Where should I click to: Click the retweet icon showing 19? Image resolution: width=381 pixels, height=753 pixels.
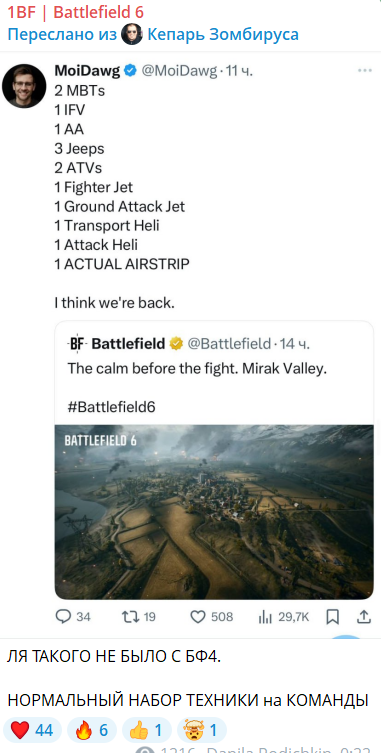pos(130,617)
